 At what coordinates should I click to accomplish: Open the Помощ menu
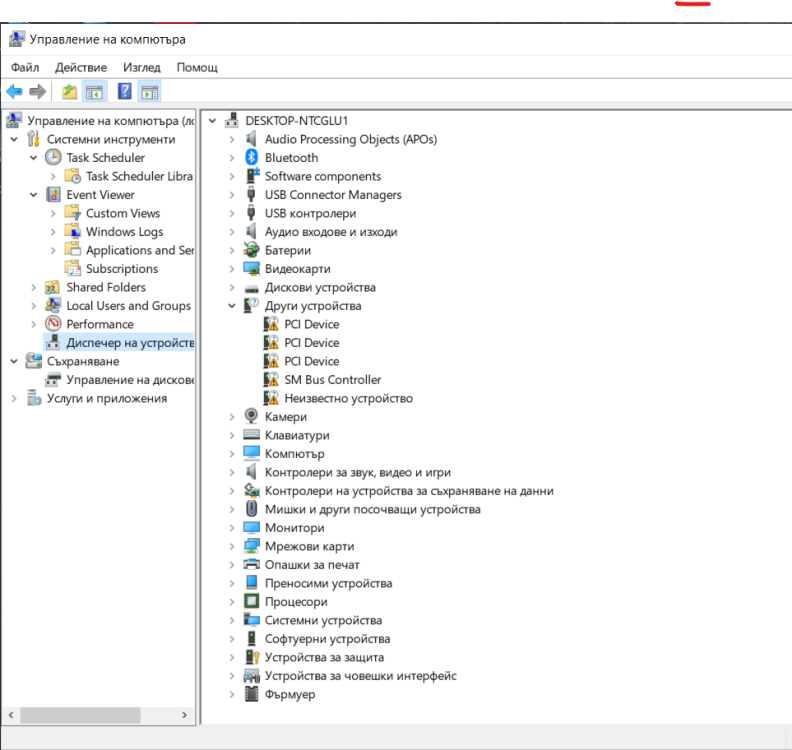(197, 67)
